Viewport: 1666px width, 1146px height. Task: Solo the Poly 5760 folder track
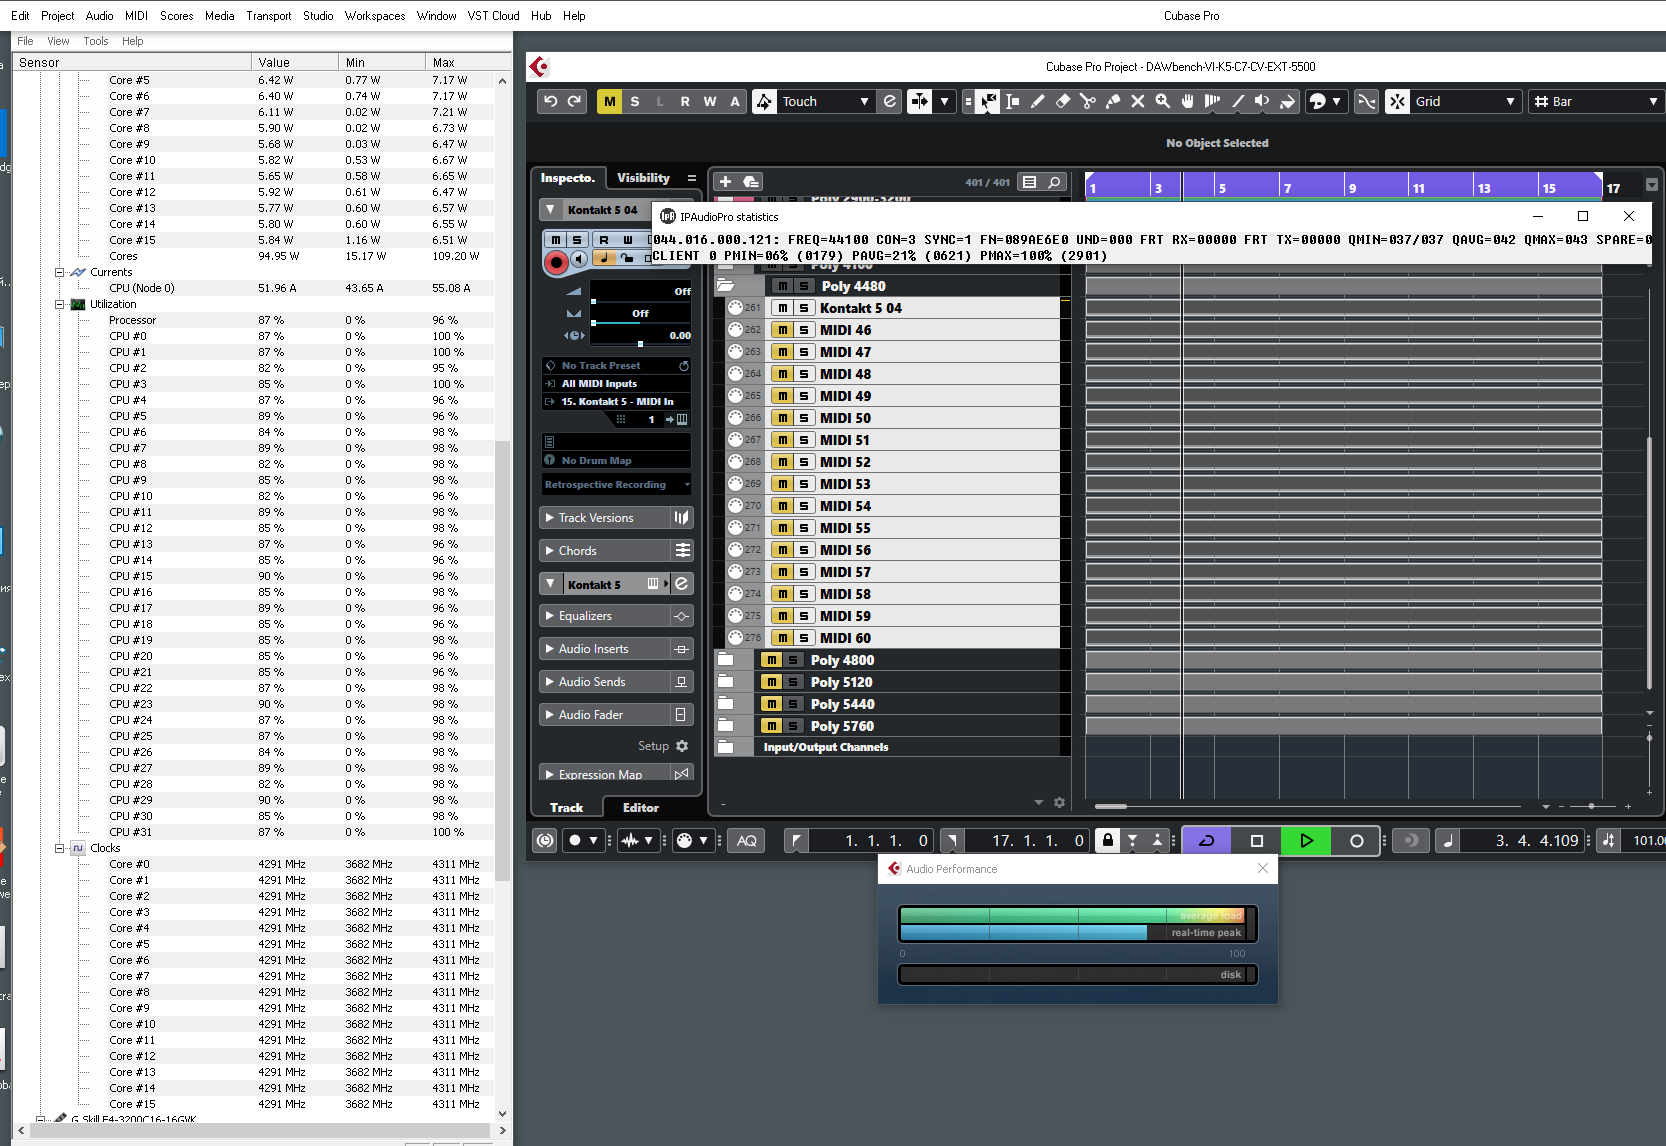pyautogui.click(x=793, y=726)
